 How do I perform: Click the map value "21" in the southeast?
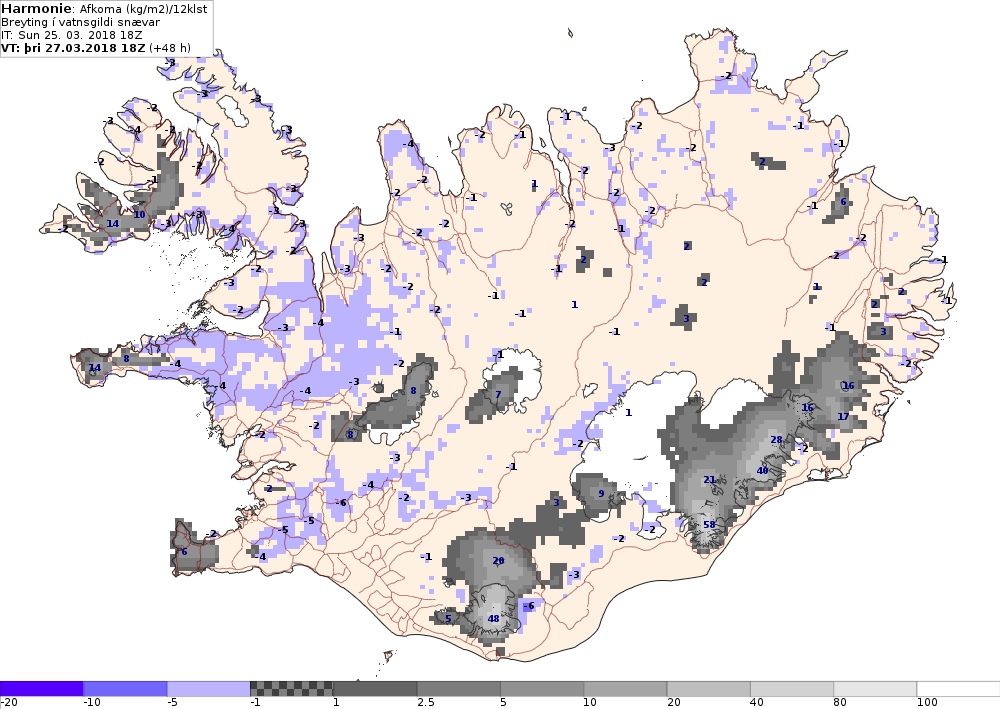coord(709,479)
